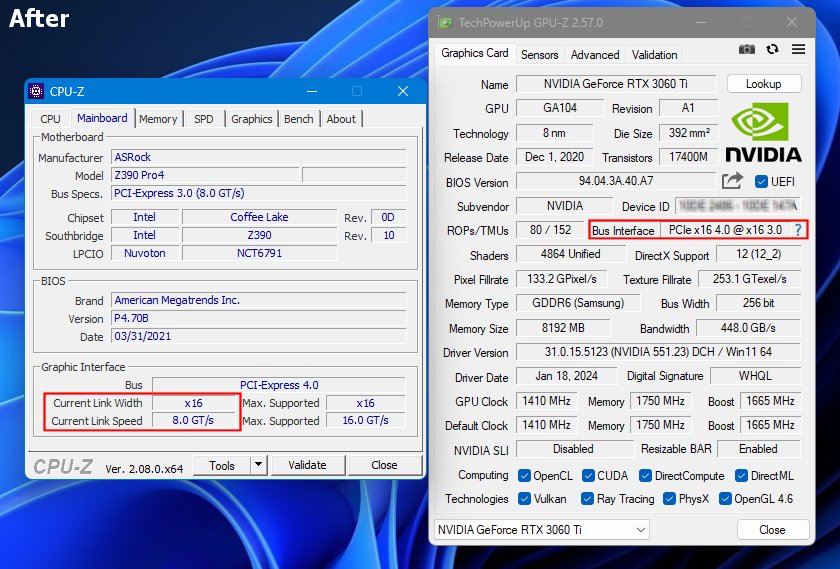
Task: Click the GPU-Z title bar app icon
Action: pyautogui.click(x=444, y=23)
